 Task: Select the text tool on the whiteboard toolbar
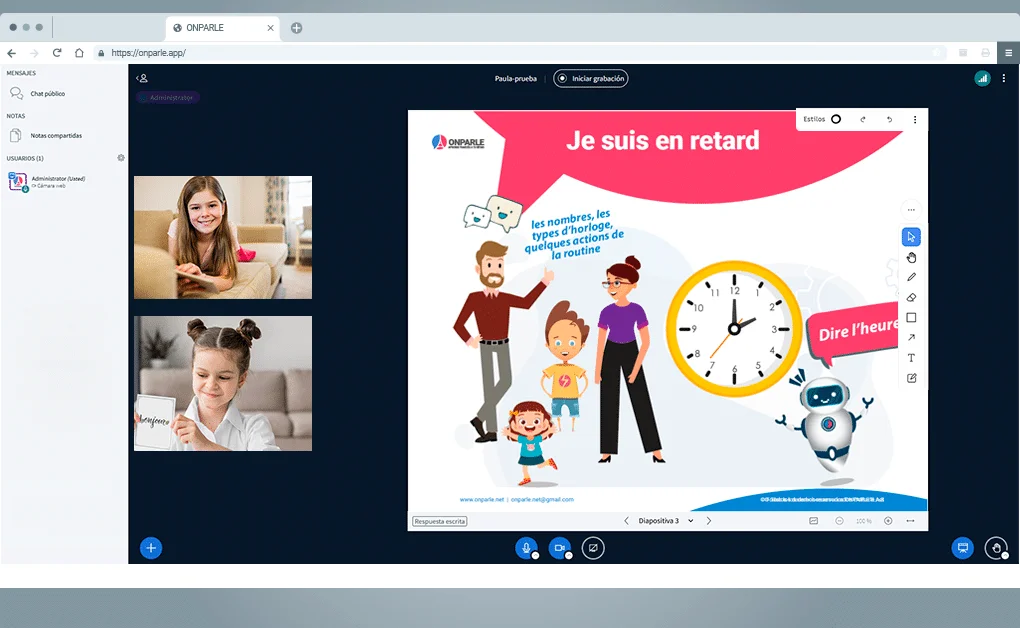911,357
